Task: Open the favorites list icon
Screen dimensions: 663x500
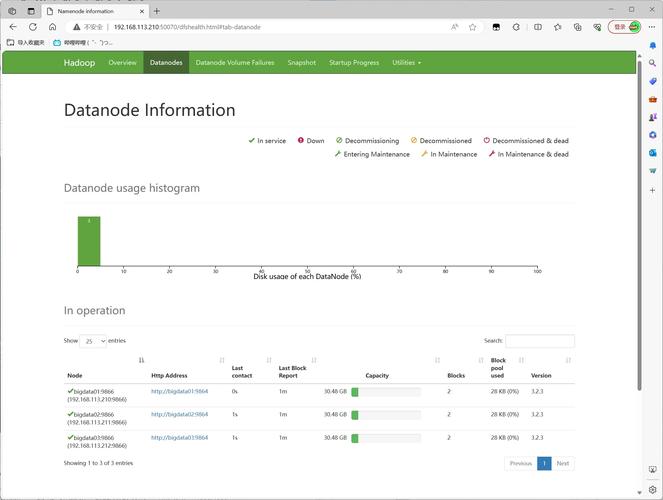Action: pos(558,27)
